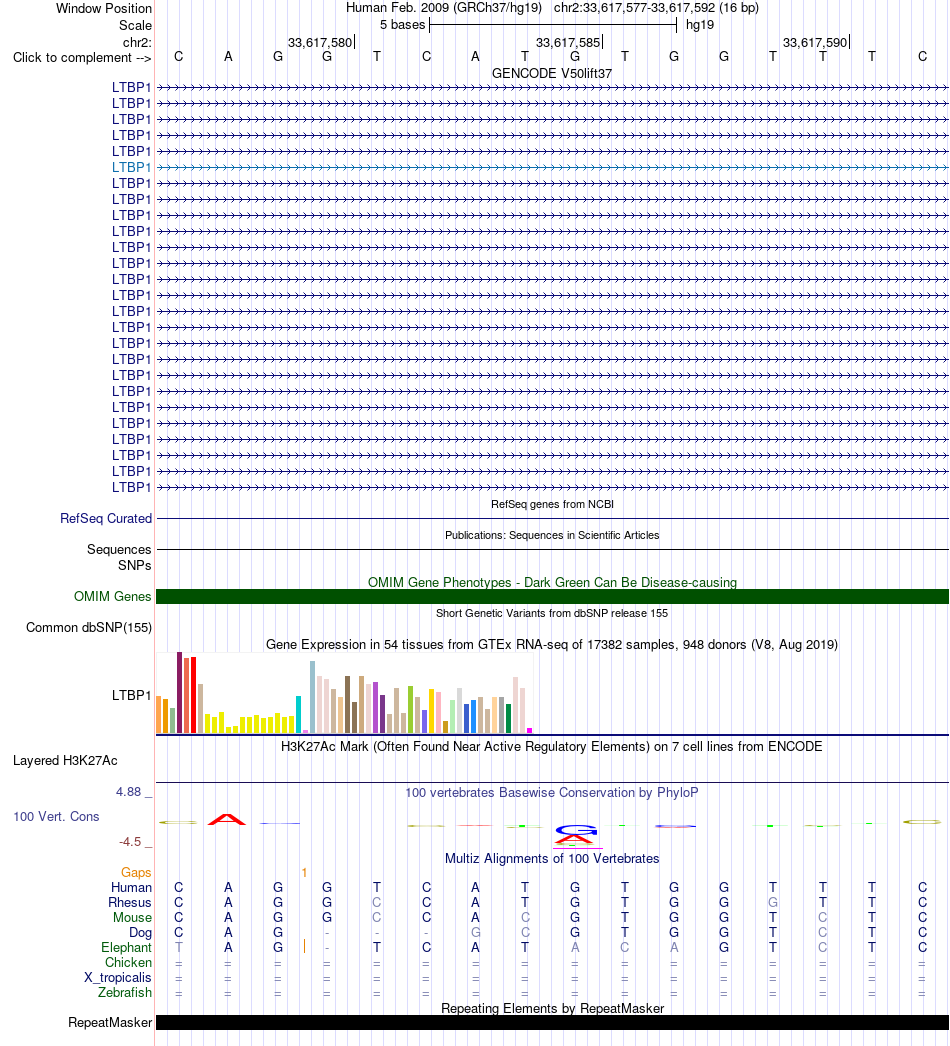Click the -4.5 PhyloP lower scale value
Image resolution: width=950 pixels, height=1046 pixels.
[x=130, y=842]
